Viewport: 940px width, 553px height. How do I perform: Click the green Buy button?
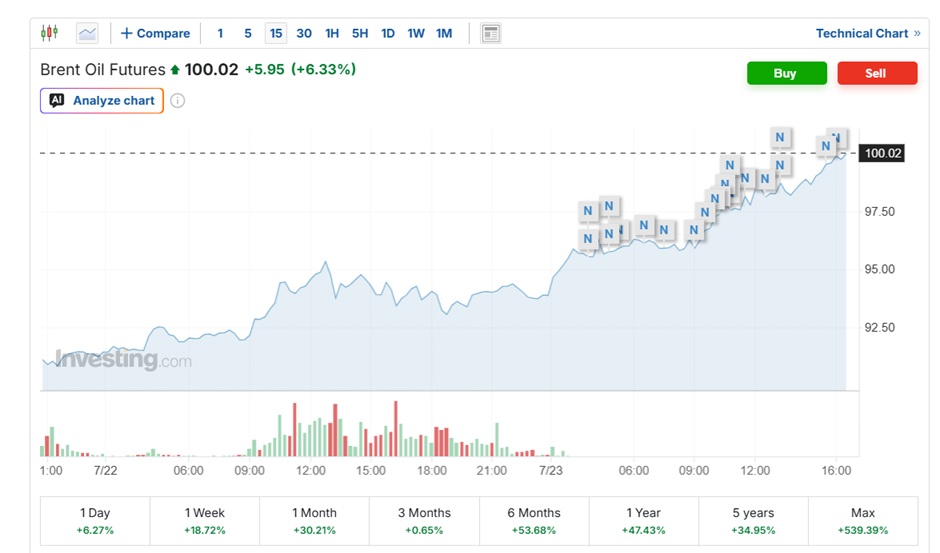click(x=787, y=73)
